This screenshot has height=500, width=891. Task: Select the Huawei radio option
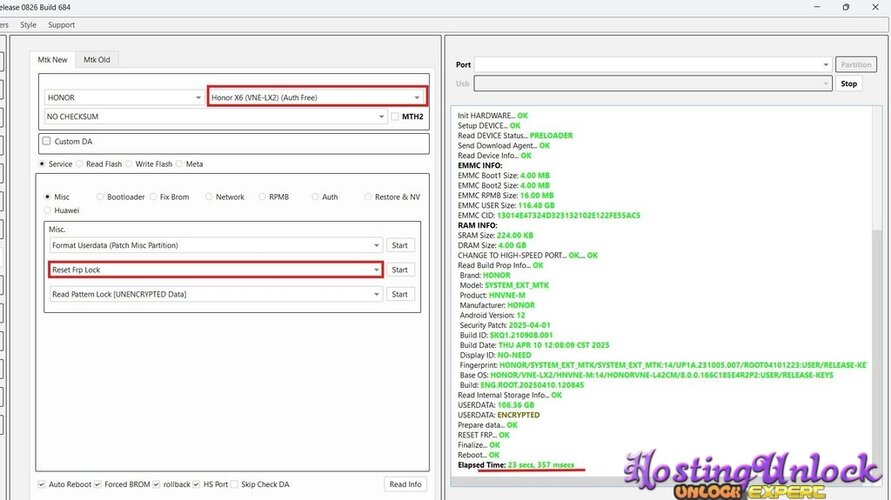coord(48,210)
